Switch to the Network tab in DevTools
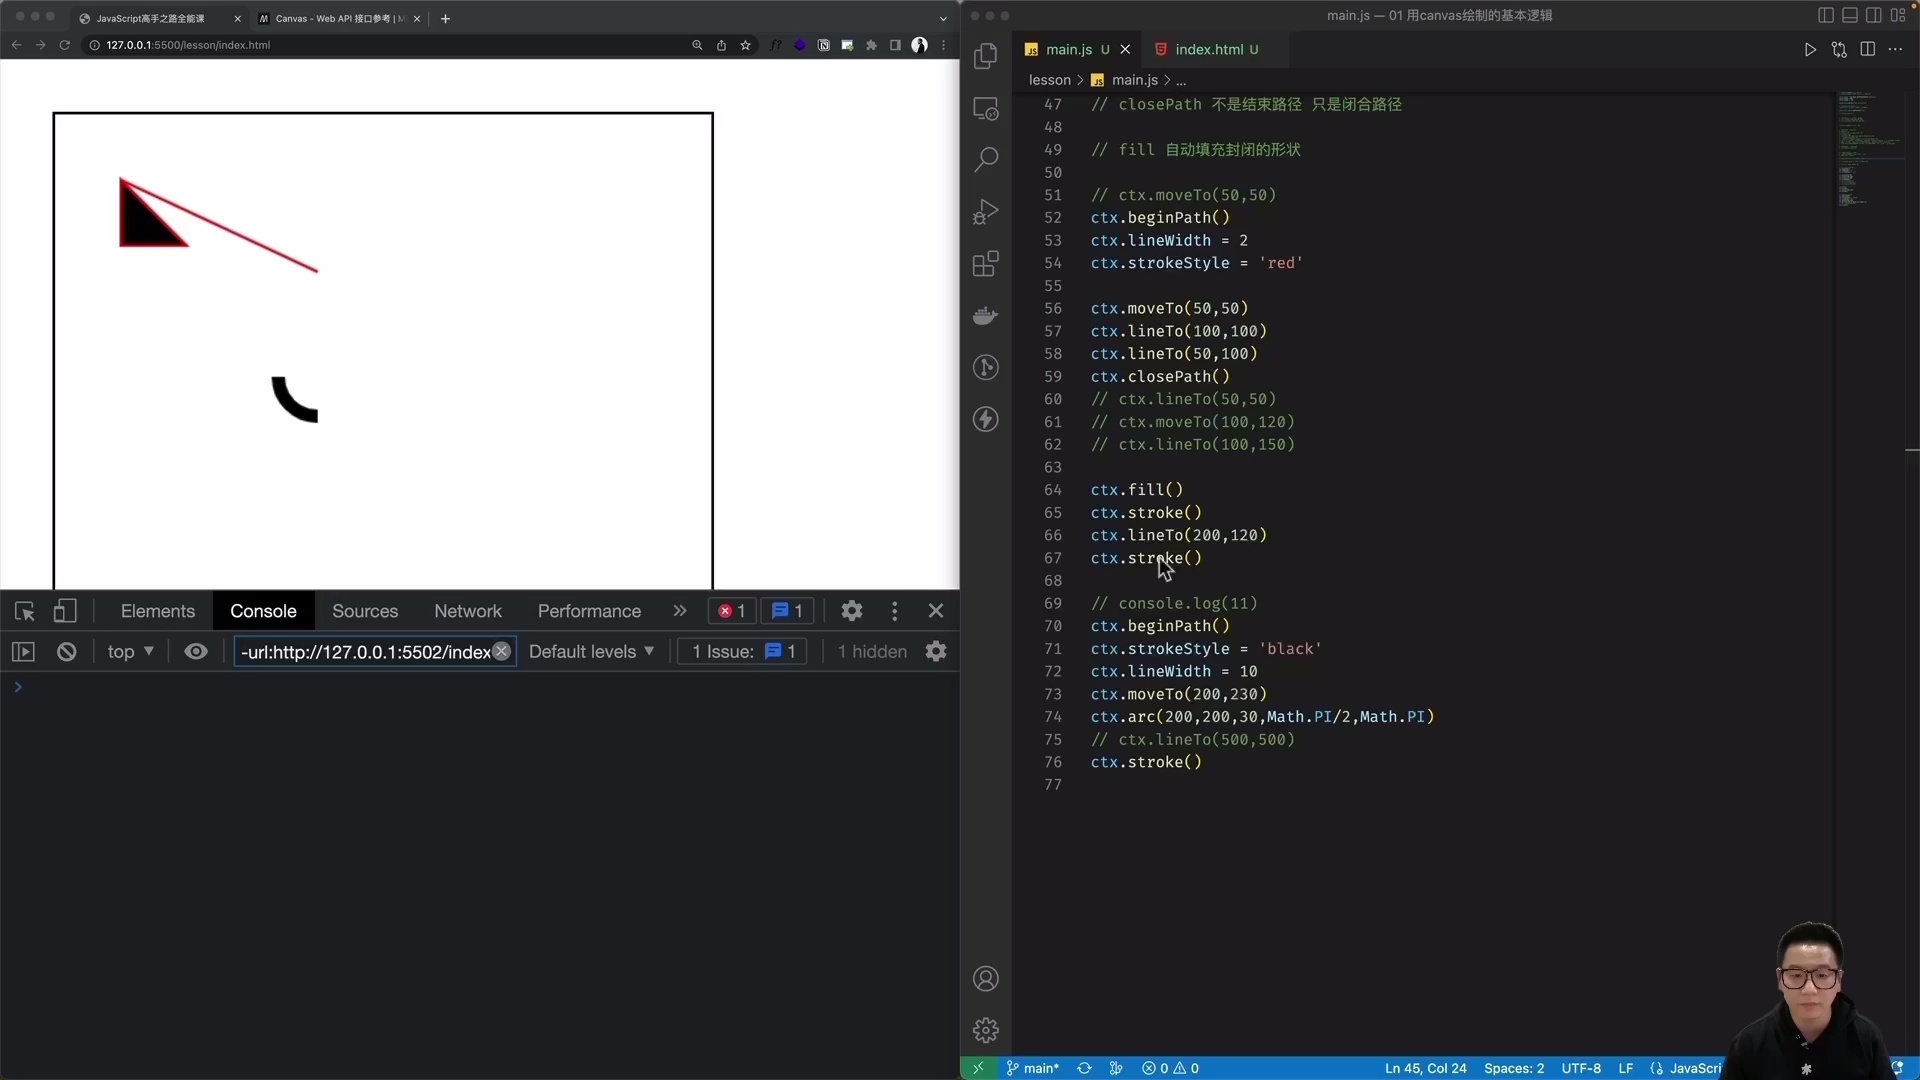 pos(467,611)
